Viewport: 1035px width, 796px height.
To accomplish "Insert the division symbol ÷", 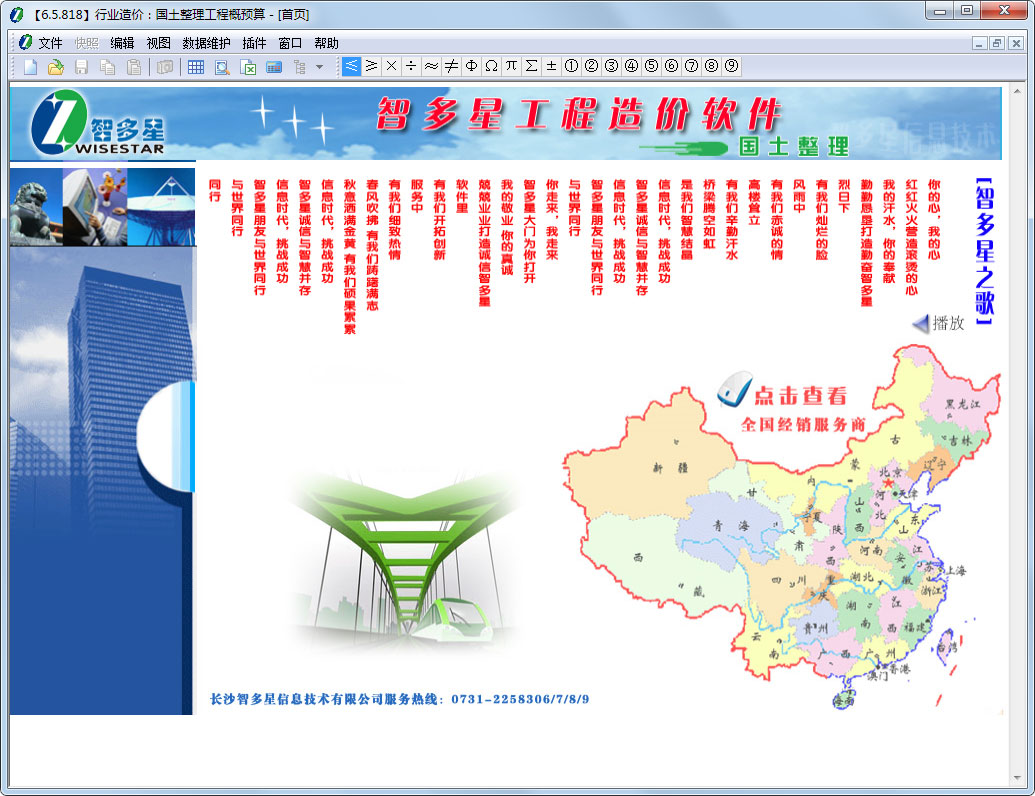I will [x=411, y=66].
